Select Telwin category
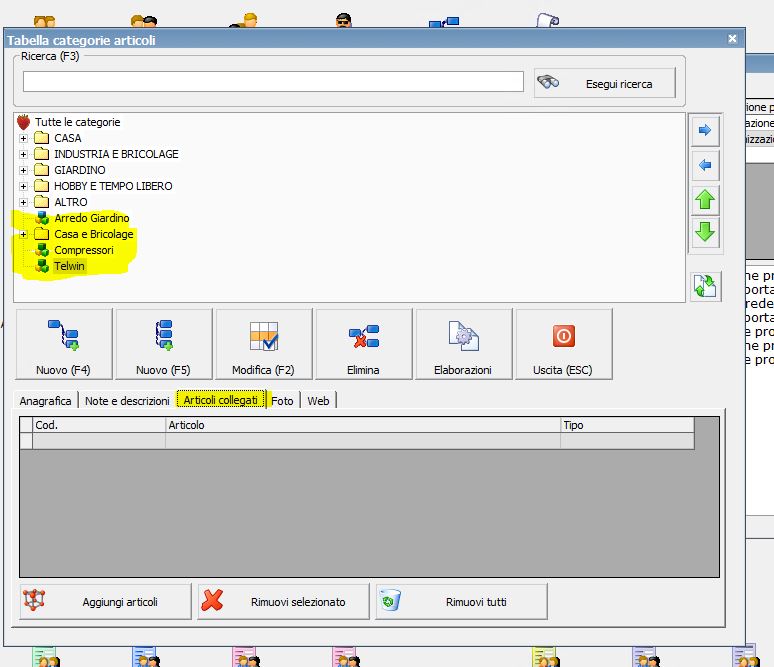774x667 pixels. pyautogui.click(x=70, y=266)
